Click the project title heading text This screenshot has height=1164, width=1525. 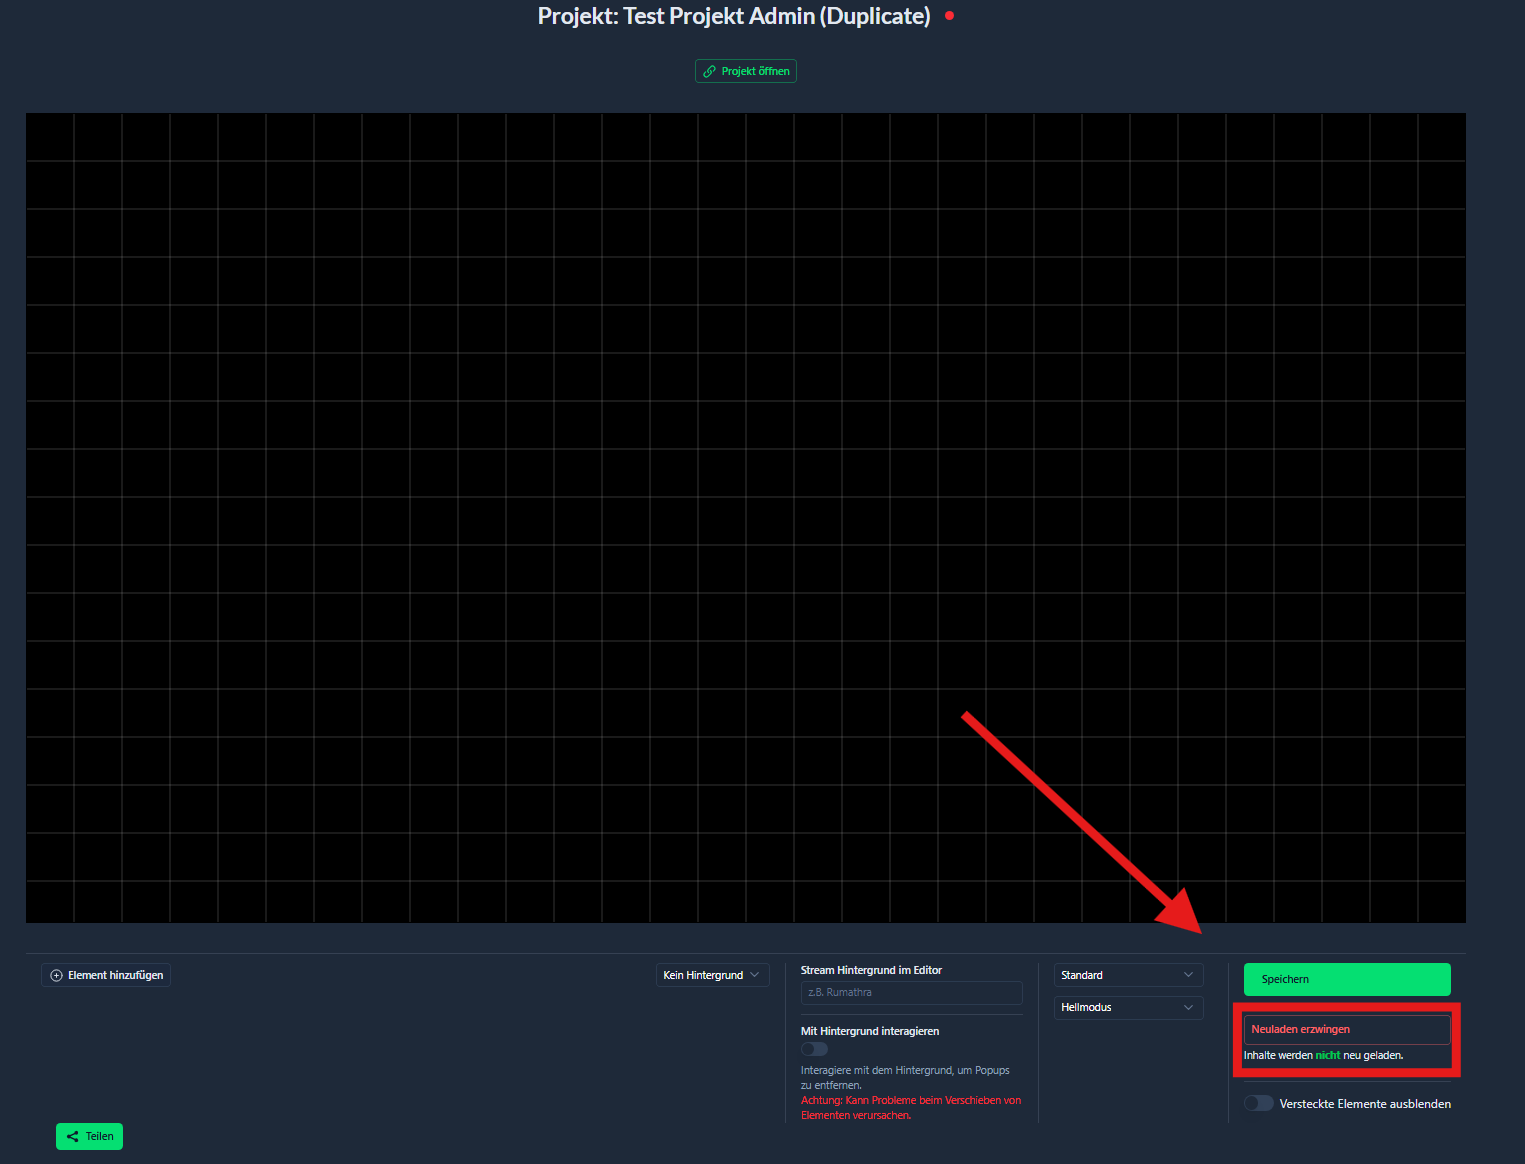[x=733, y=16]
